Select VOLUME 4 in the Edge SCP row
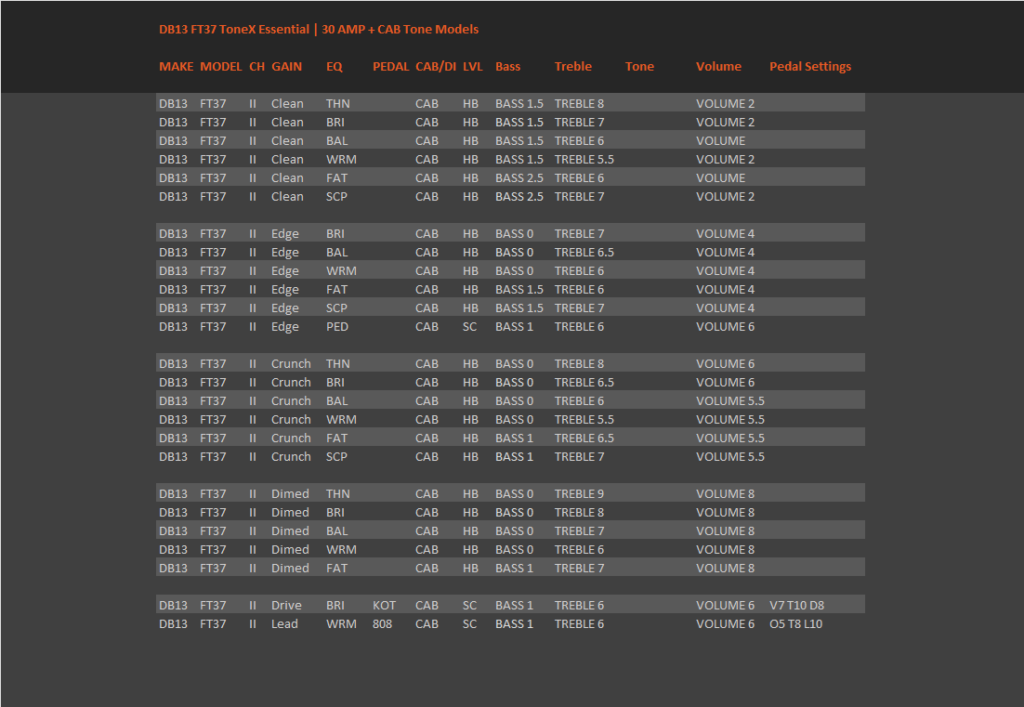The image size is (1024, 707). click(x=725, y=308)
